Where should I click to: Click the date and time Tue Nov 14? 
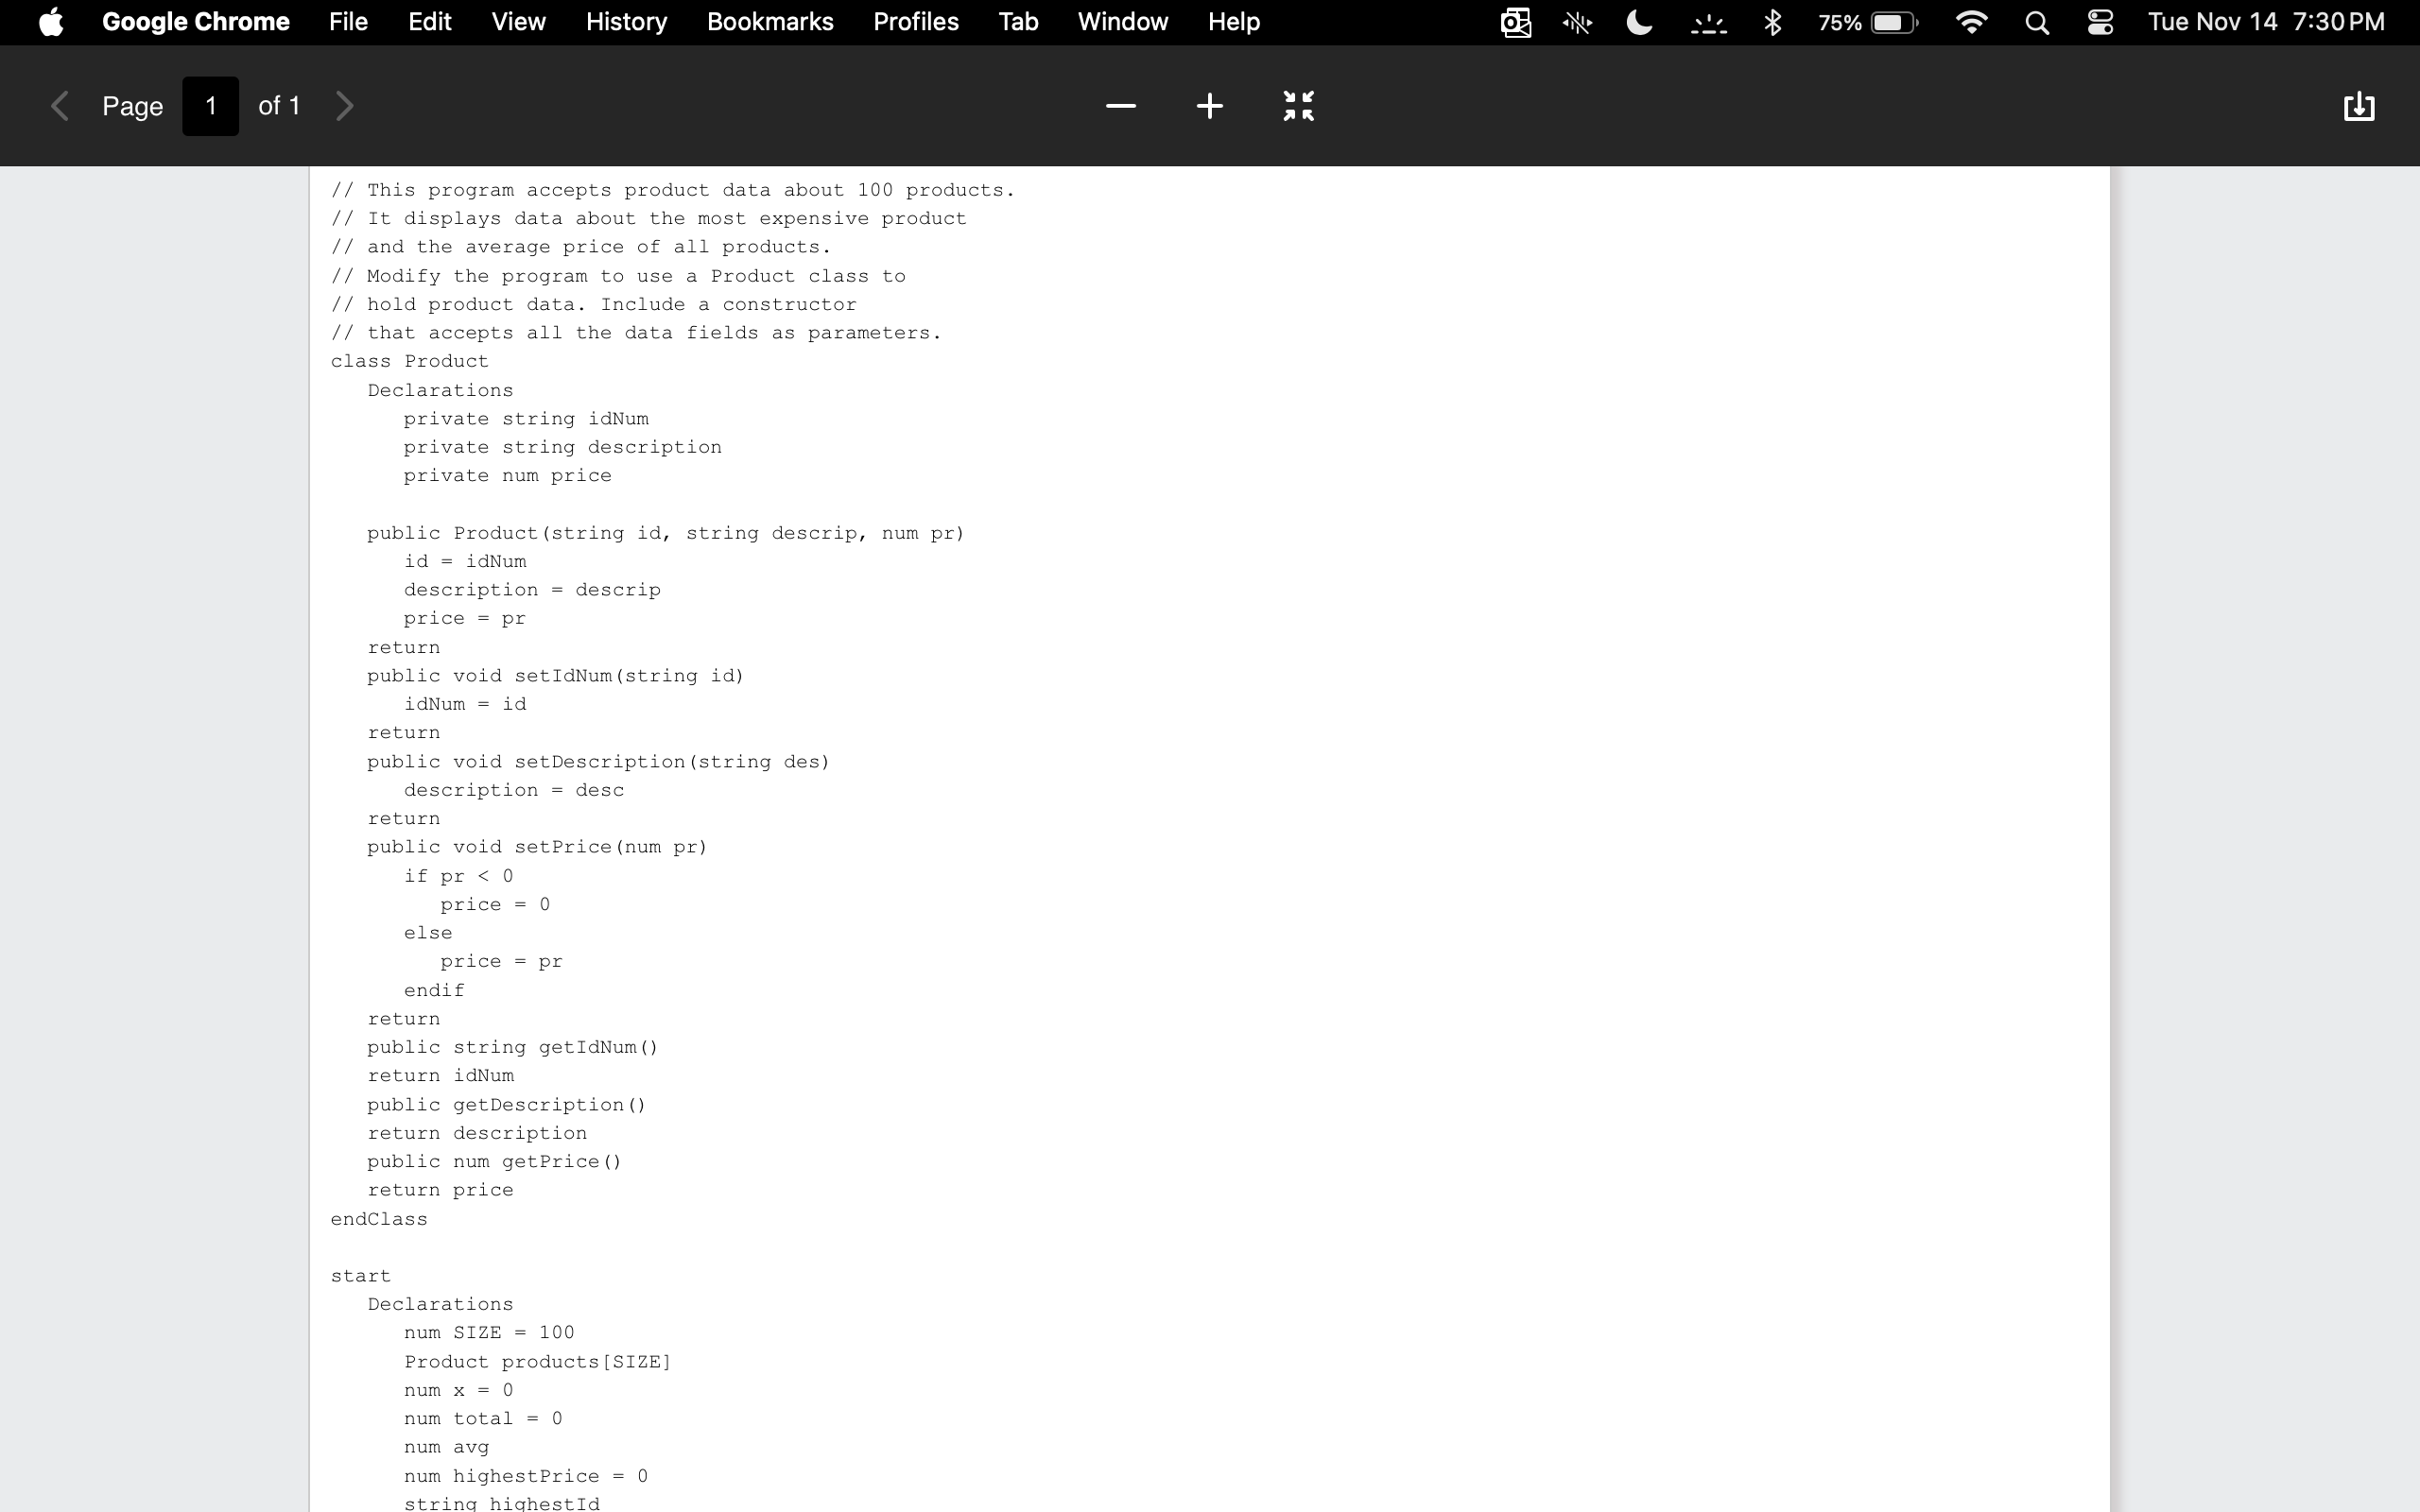pos(2266,22)
